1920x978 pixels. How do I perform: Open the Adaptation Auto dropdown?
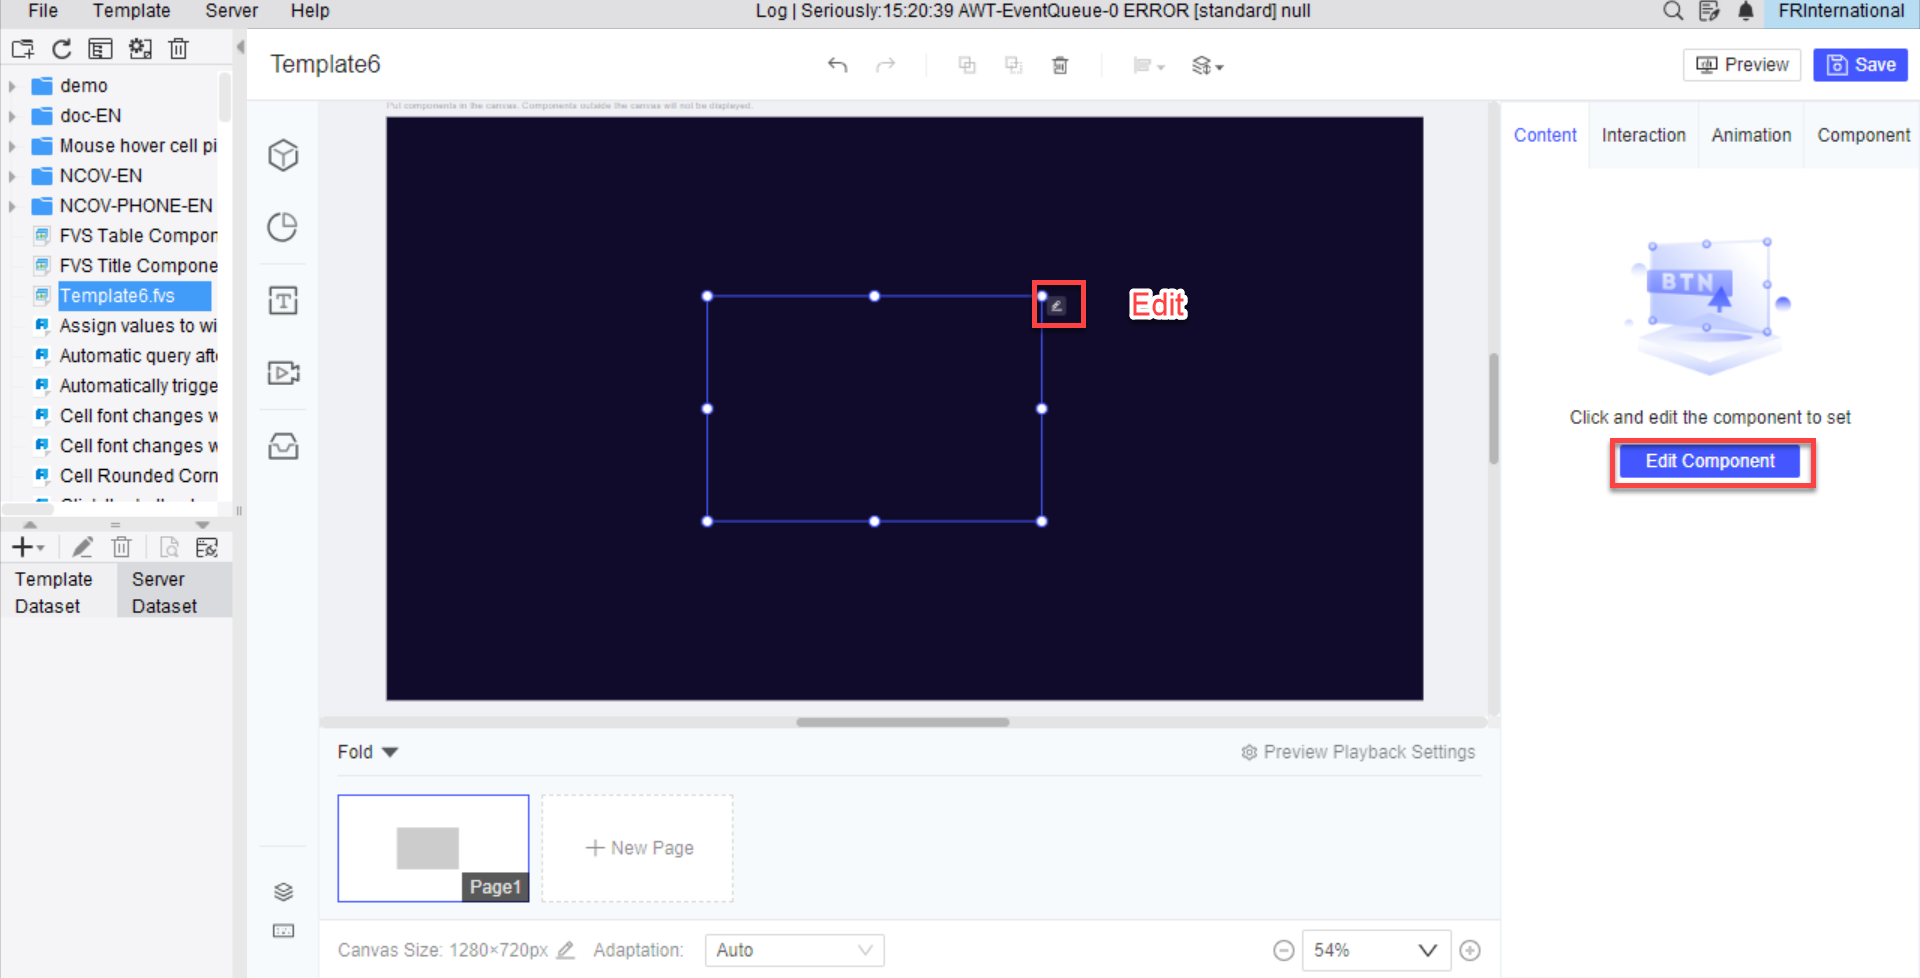point(794,950)
